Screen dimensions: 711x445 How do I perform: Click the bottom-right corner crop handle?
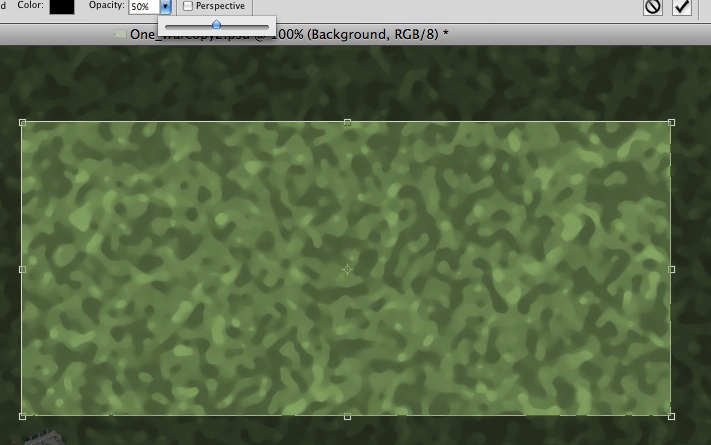pos(671,416)
